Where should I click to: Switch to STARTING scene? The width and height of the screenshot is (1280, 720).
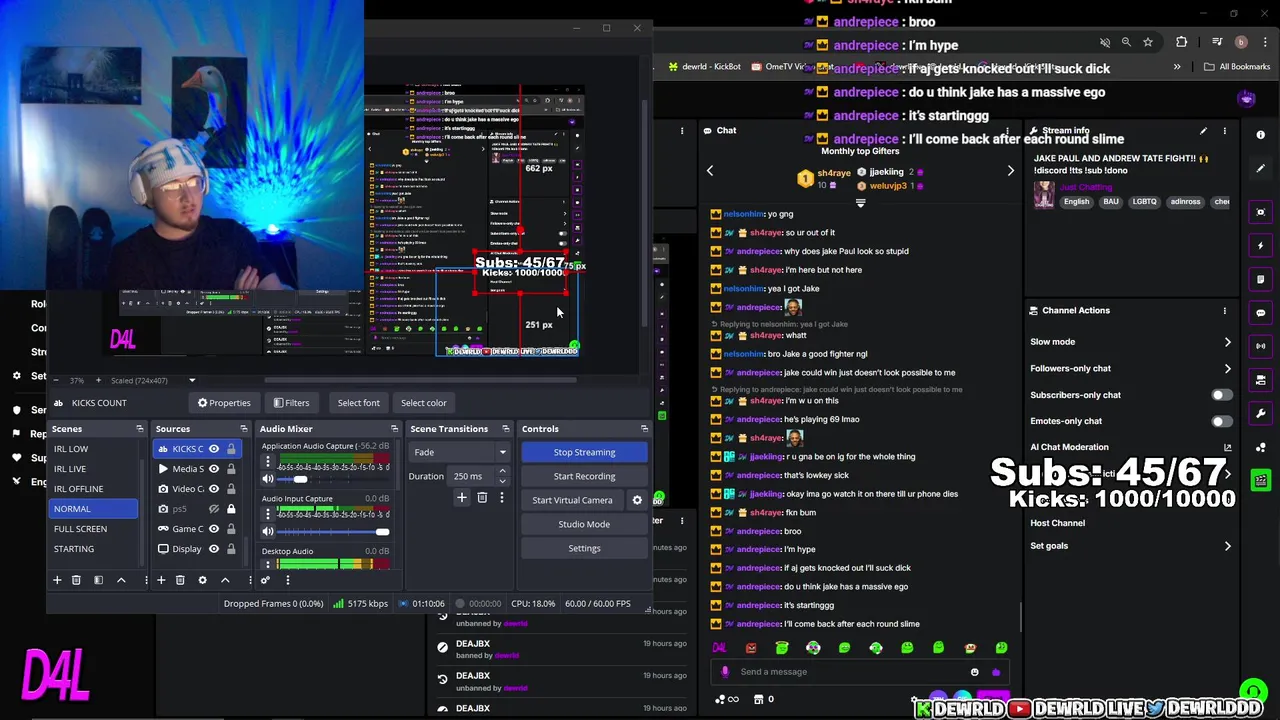click(74, 549)
